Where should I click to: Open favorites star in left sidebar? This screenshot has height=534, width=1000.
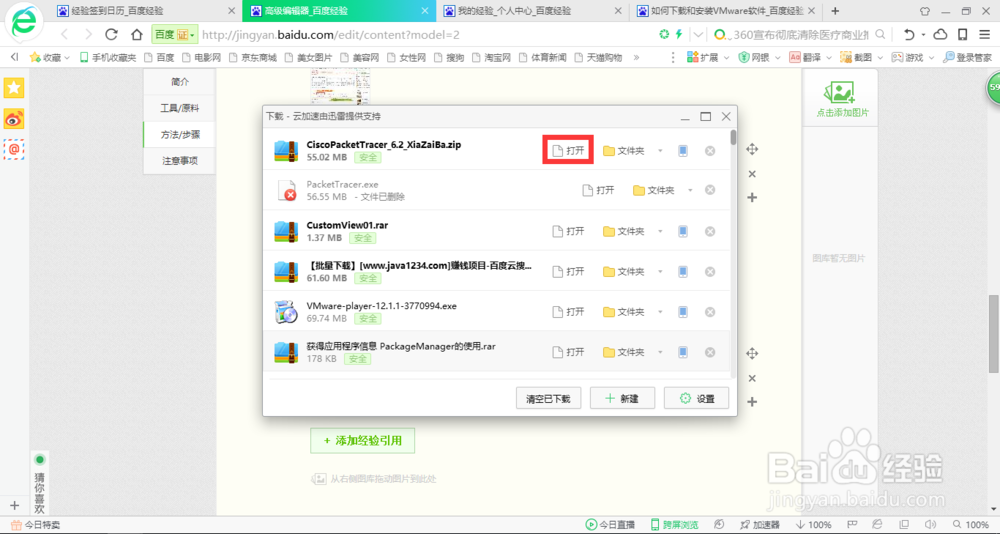tap(14, 88)
